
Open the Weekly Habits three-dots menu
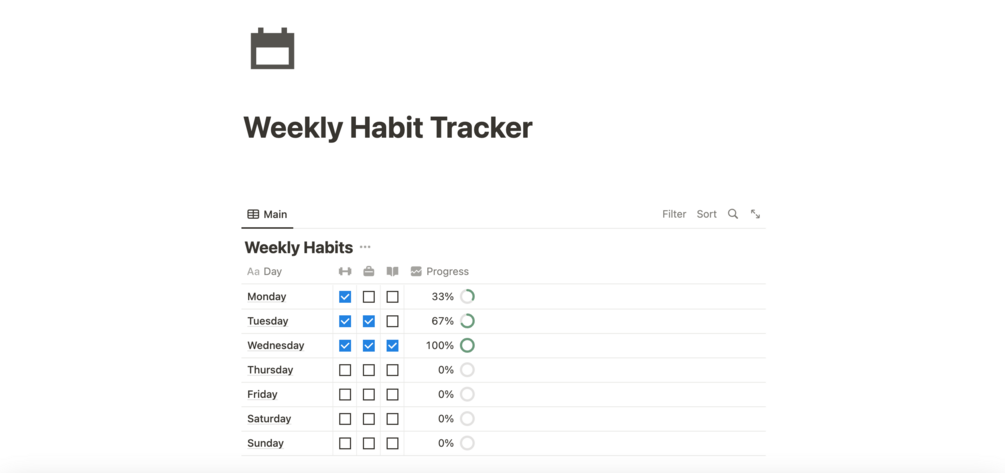pyautogui.click(x=365, y=247)
